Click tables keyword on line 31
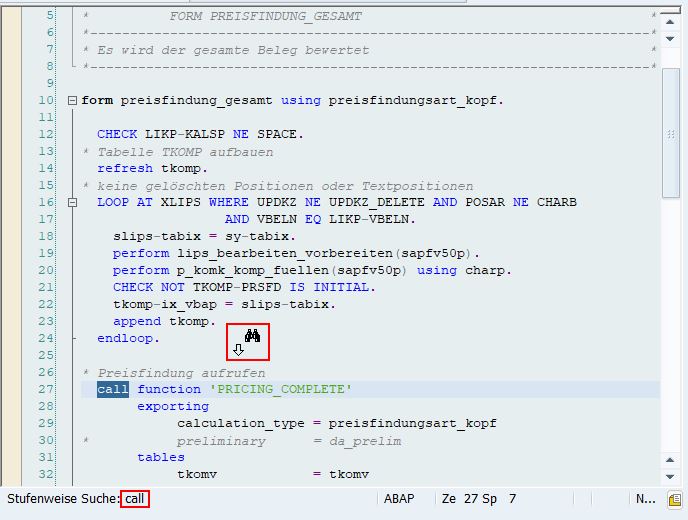 click(x=161, y=457)
